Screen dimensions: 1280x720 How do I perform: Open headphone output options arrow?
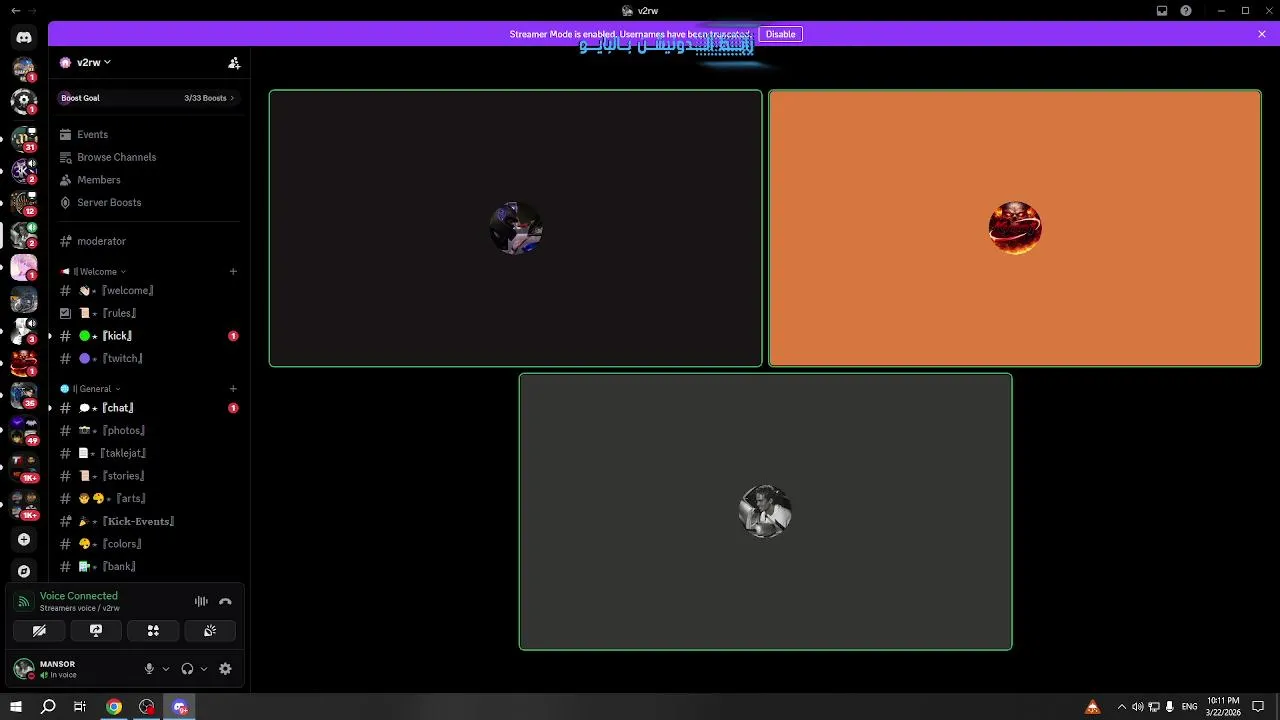click(204, 669)
